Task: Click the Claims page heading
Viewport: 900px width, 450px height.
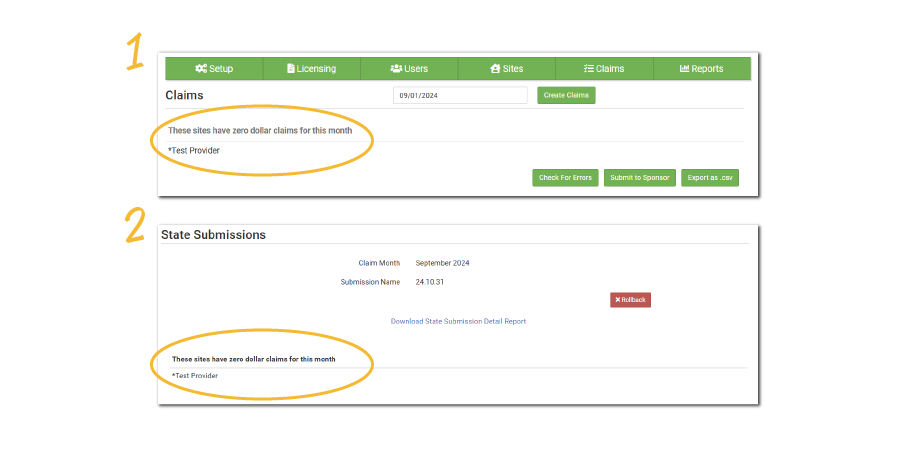Action: pyautogui.click(x=184, y=96)
